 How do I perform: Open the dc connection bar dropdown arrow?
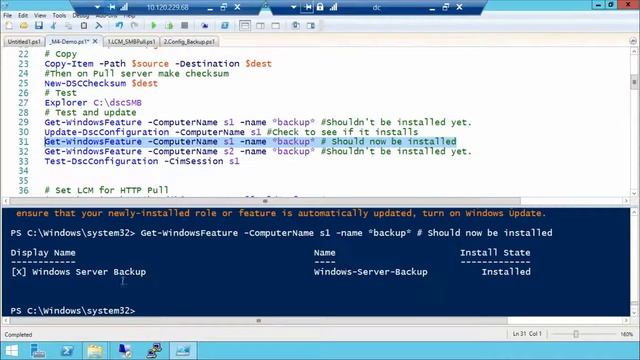coord(293,7)
